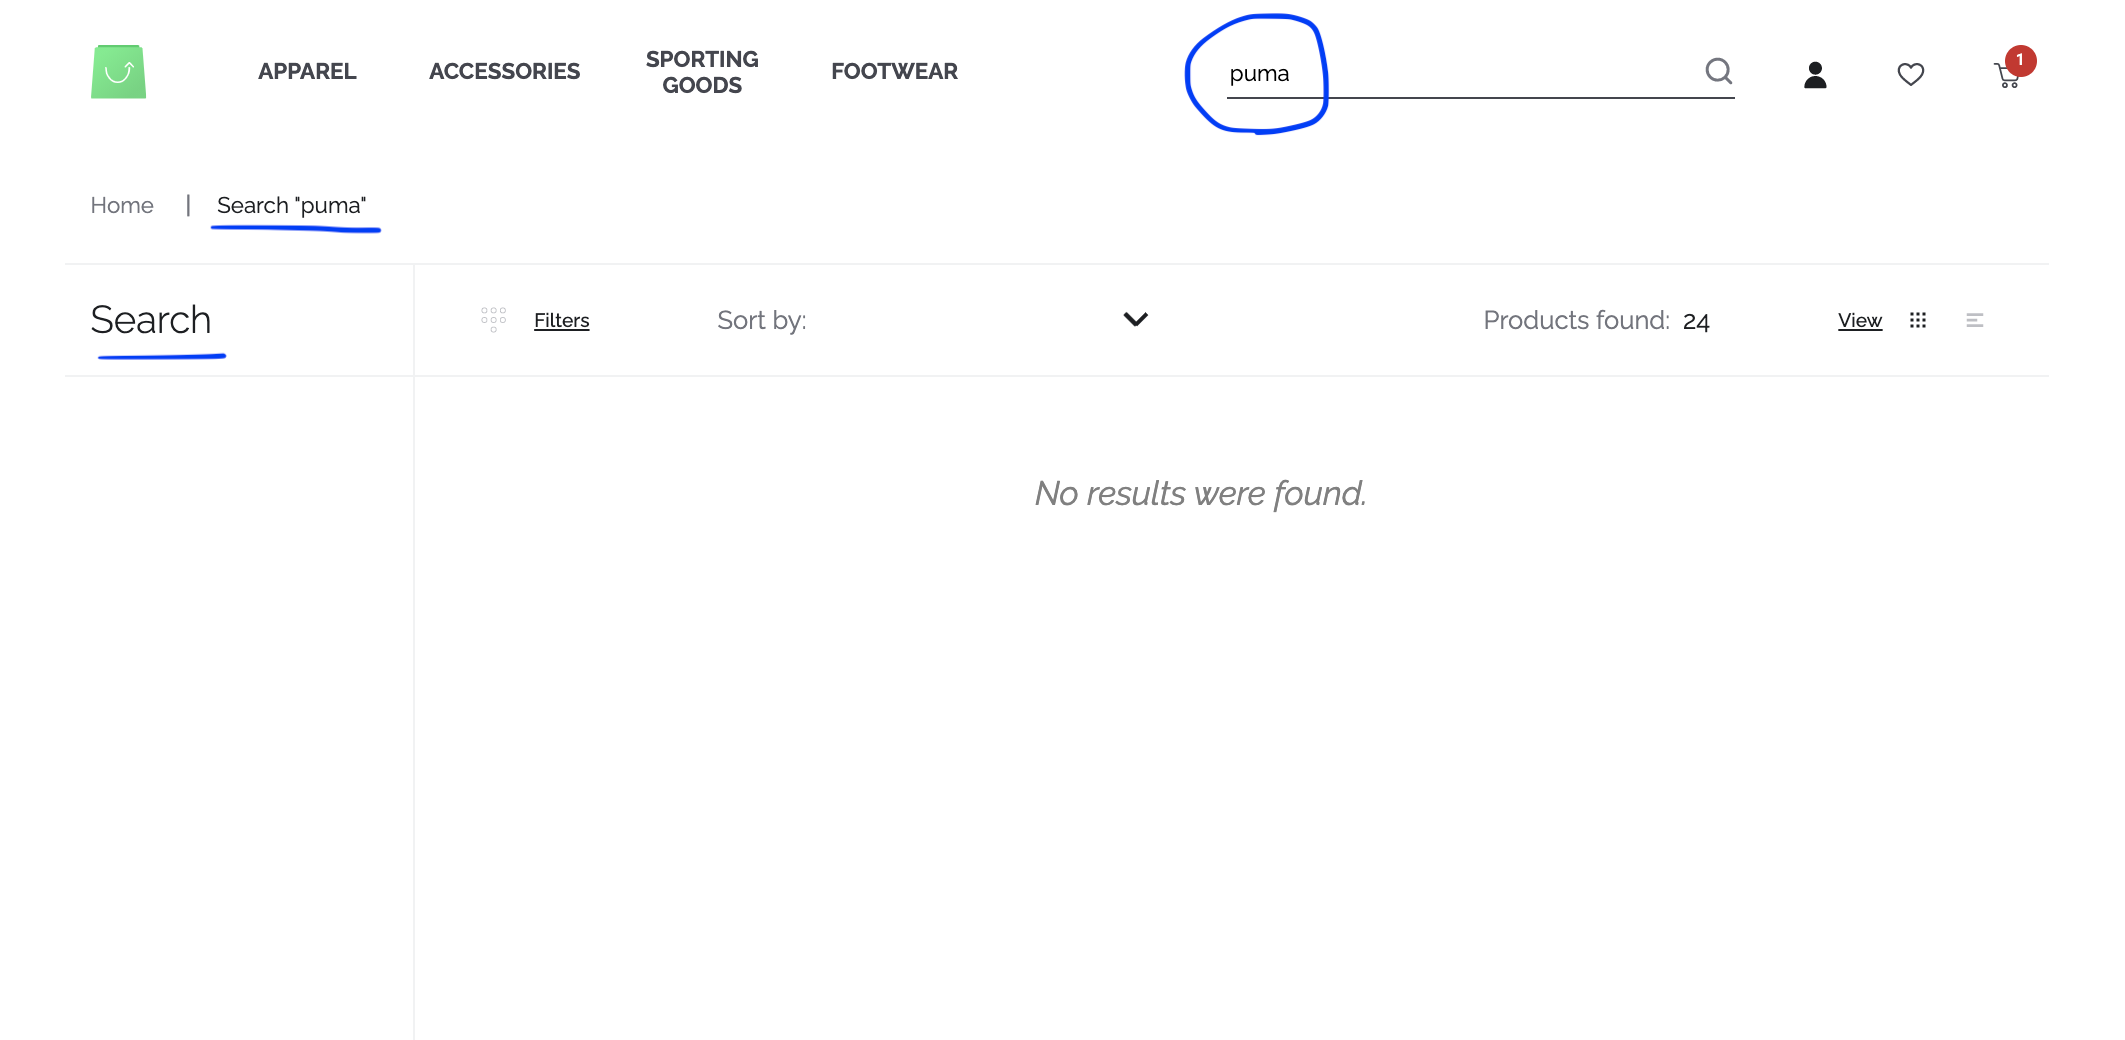Click the filter grid icon beside Filters
This screenshot has width=2125, height=1040.
pyautogui.click(x=493, y=319)
